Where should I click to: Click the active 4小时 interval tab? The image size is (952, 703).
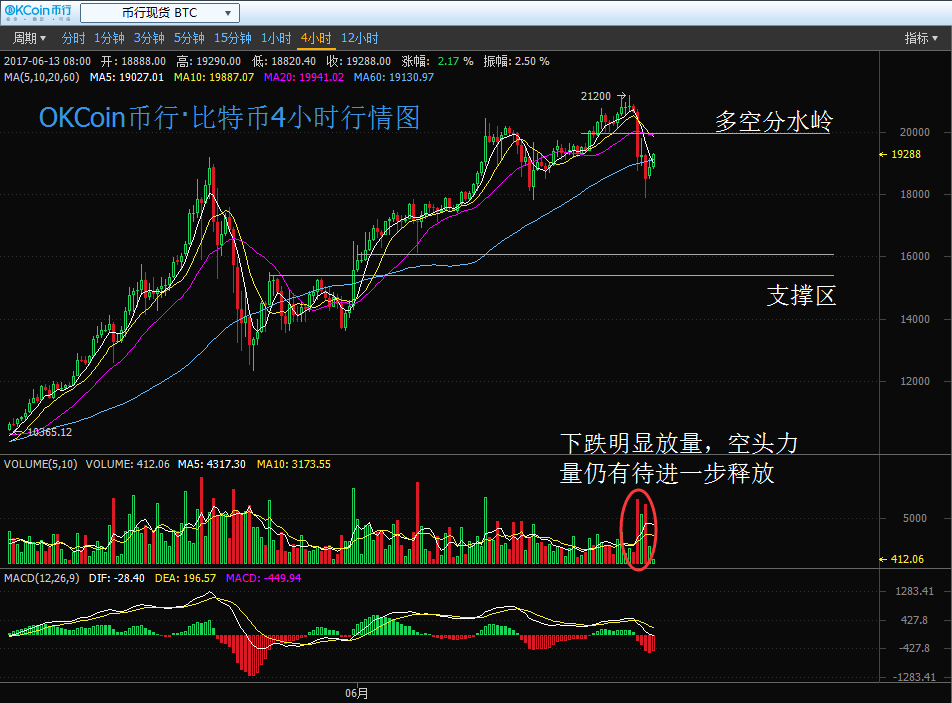coord(316,38)
